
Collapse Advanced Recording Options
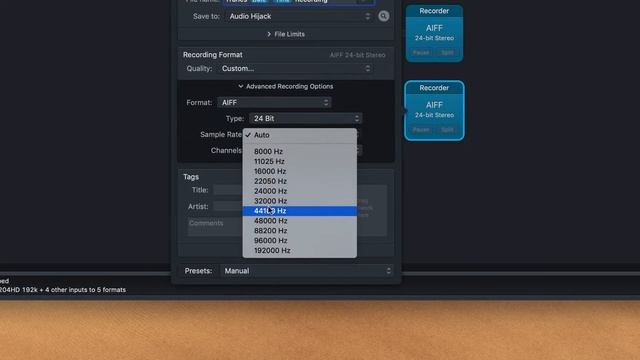286,87
